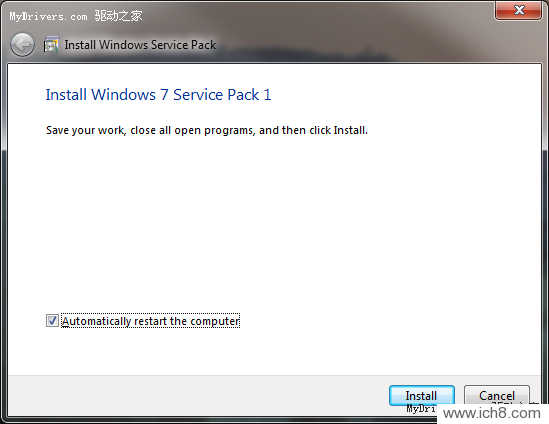Click the gray footer bar left of Install
The image size is (549, 424).
pos(196,396)
